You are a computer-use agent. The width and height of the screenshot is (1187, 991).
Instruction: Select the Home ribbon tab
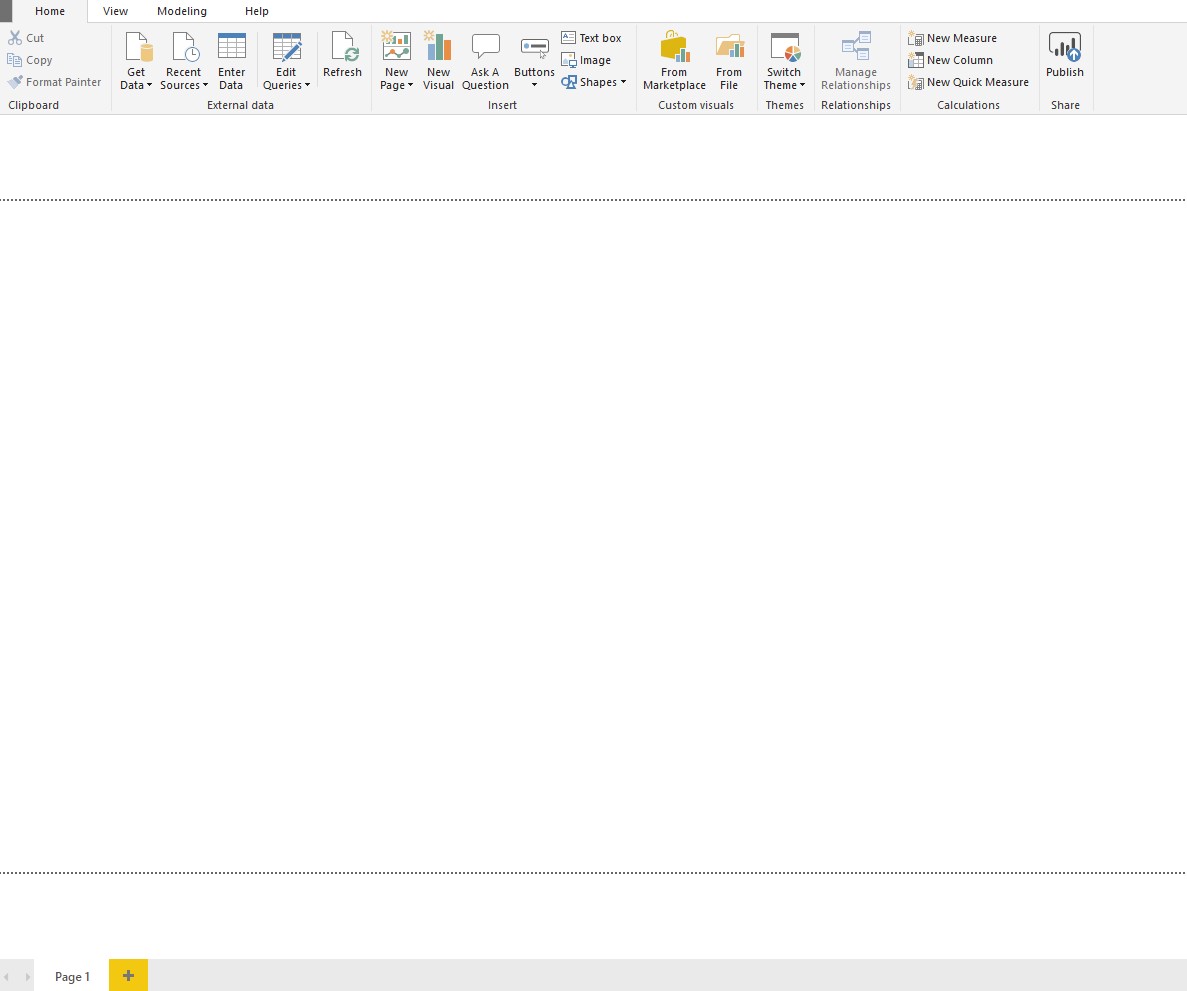[50, 11]
